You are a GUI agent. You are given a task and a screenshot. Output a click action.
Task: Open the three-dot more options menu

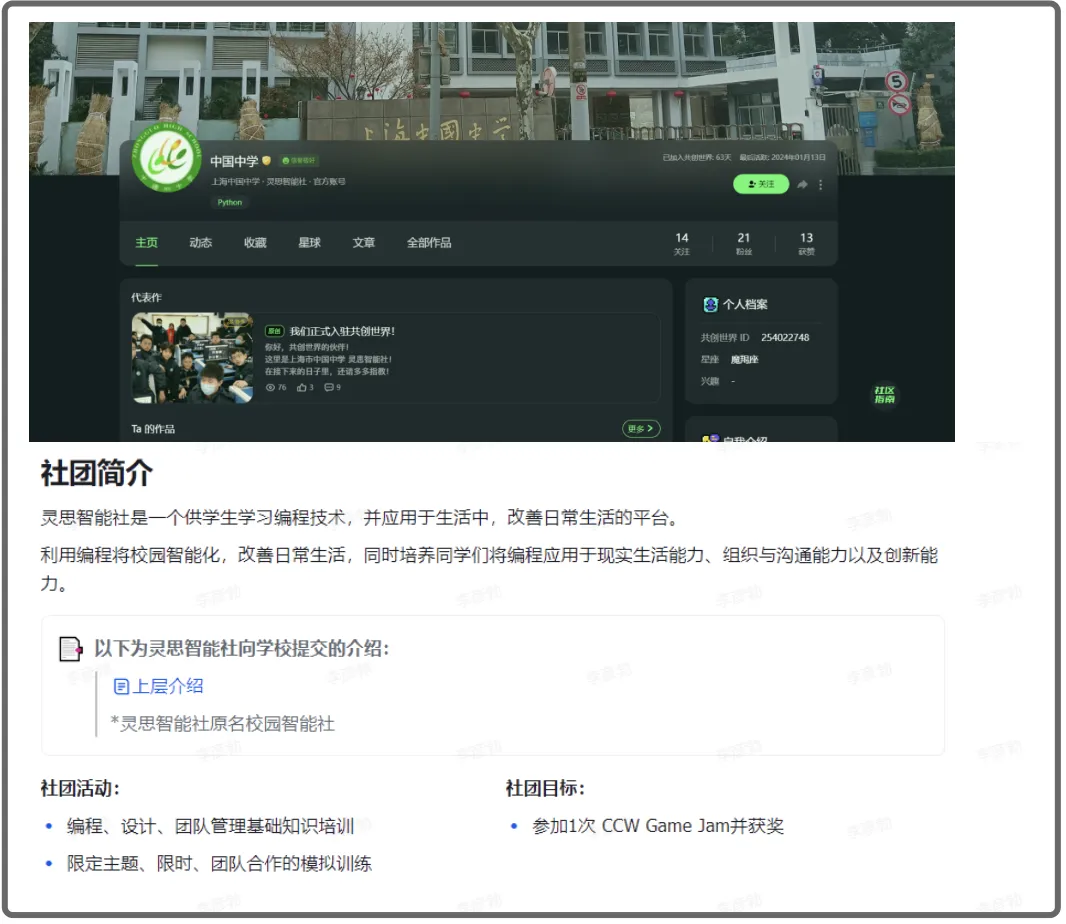pos(821,185)
